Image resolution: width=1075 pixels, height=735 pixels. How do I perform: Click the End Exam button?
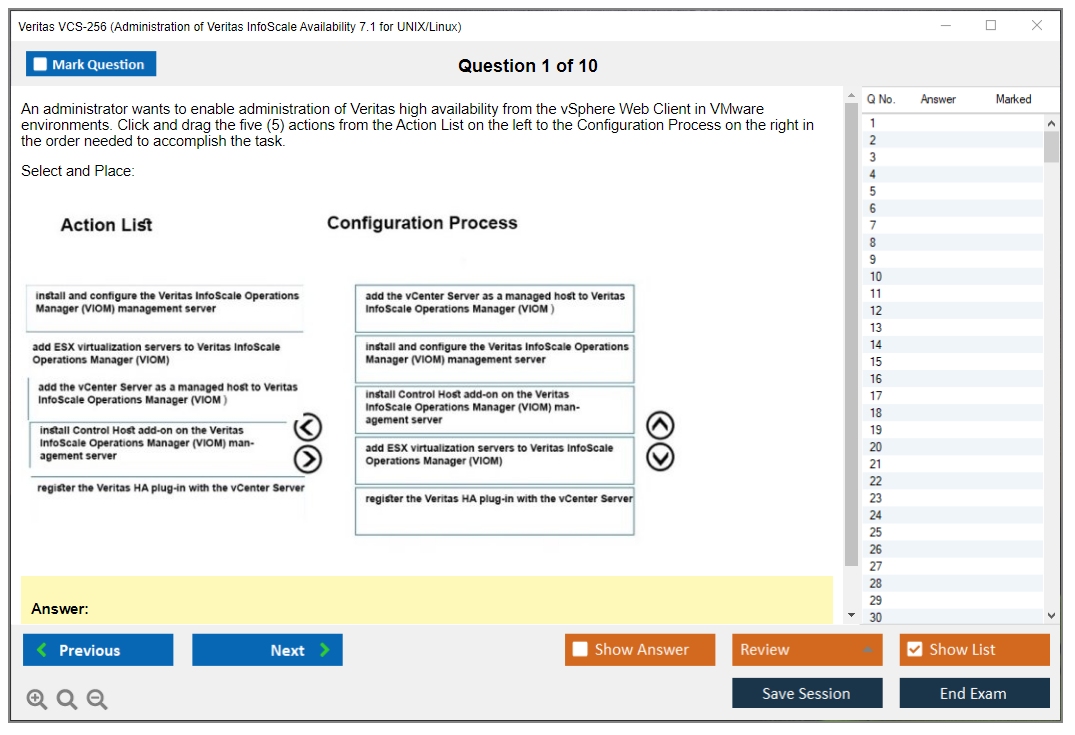(x=973, y=693)
